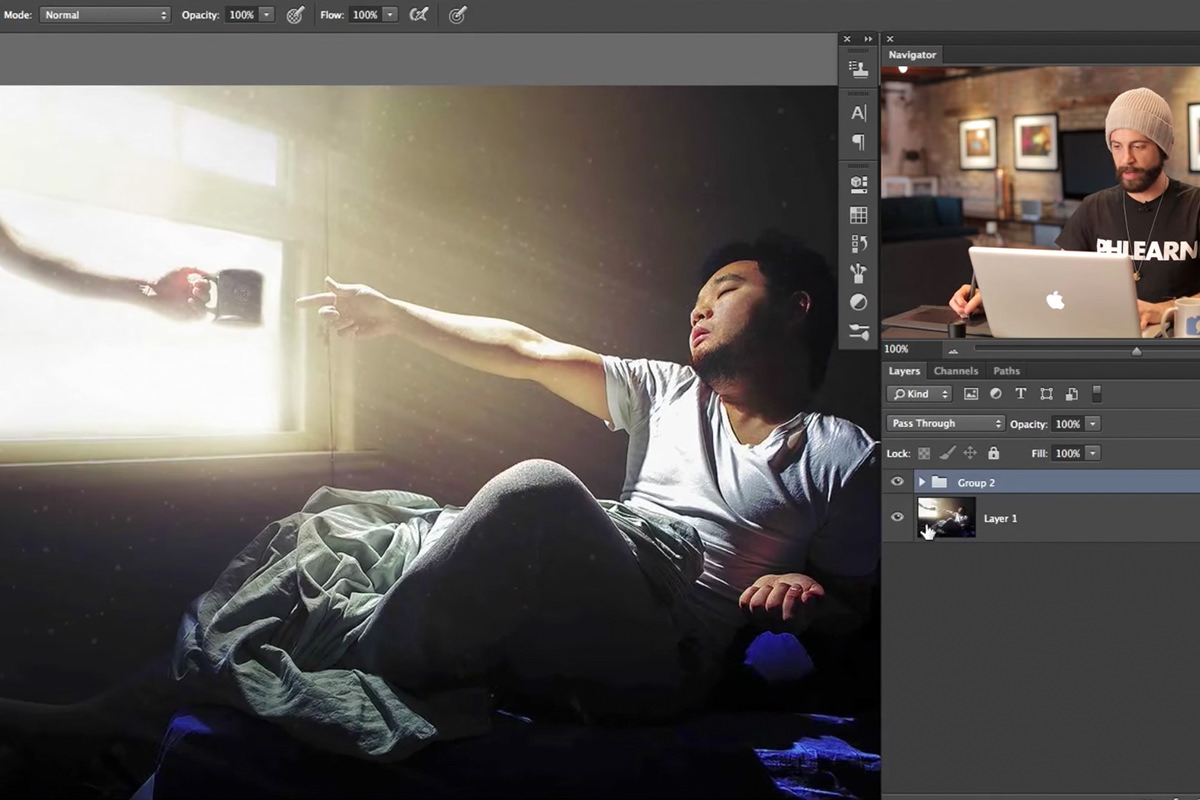The image size is (1200, 800).
Task: Filter layers for pixel layers icon
Action: coord(970,394)
